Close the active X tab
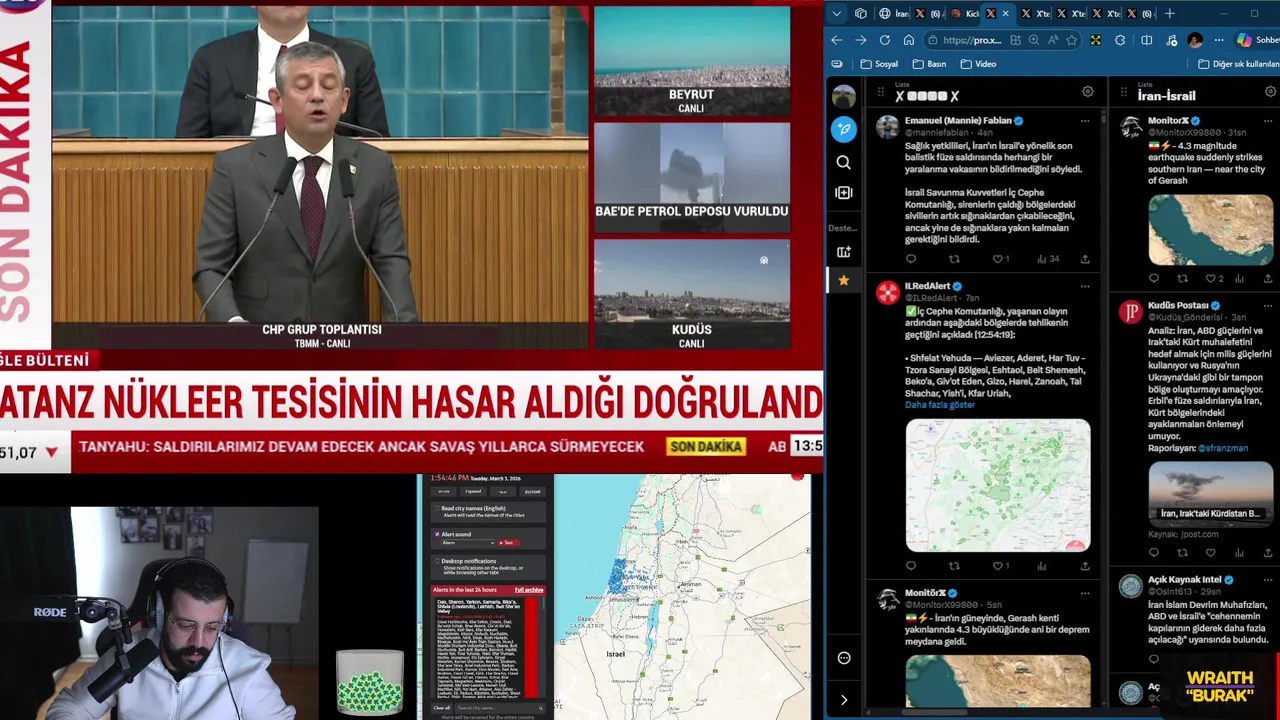This screenshot has width=1280, height=720. point(1006,13)
